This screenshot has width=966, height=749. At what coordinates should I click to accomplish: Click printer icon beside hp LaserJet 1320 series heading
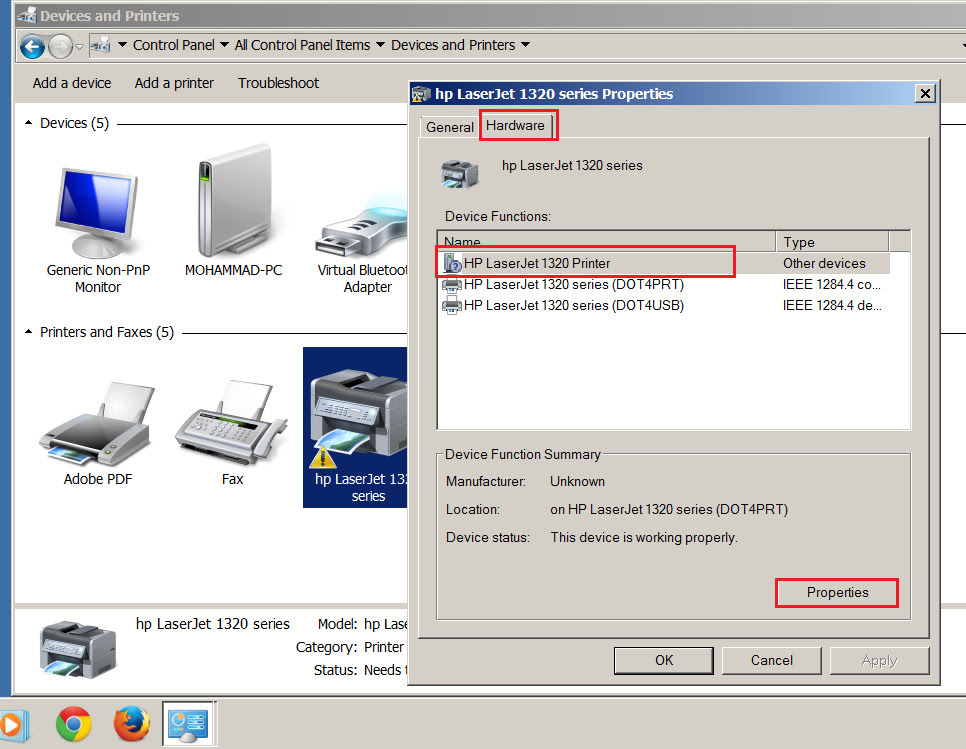pyautogui.click(x=460, y=173)
